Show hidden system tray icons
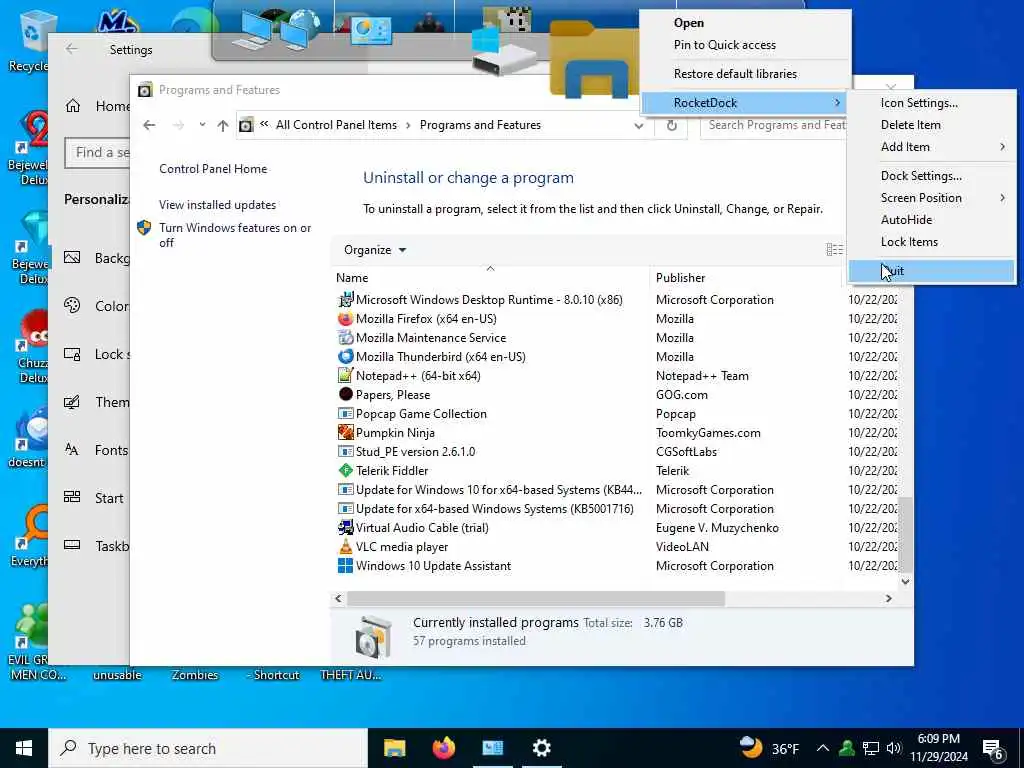The image size is (1024, 768). pos(823,748)
